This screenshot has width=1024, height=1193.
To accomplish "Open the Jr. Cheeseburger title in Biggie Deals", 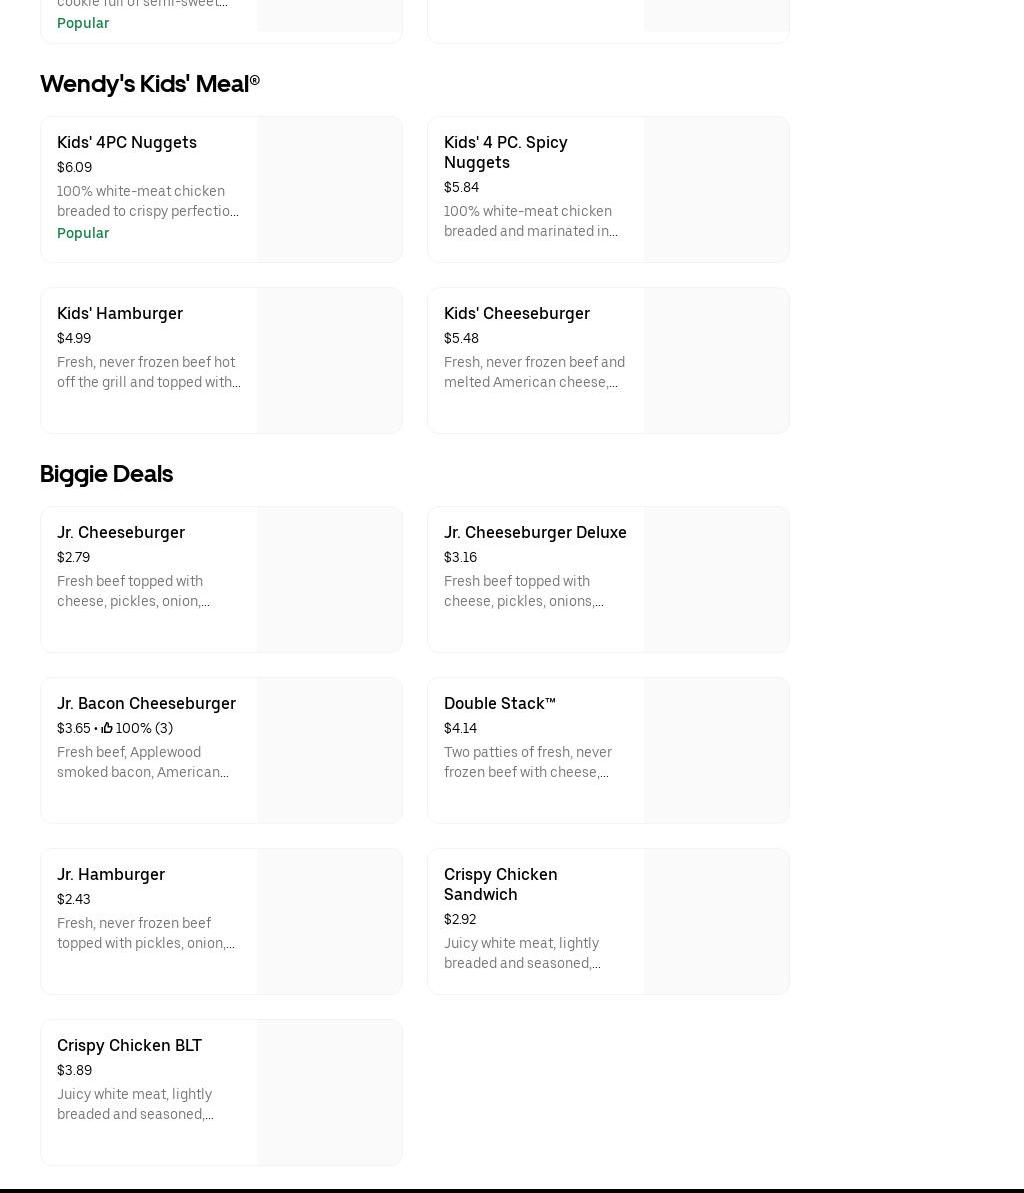I will pos(121,533).
